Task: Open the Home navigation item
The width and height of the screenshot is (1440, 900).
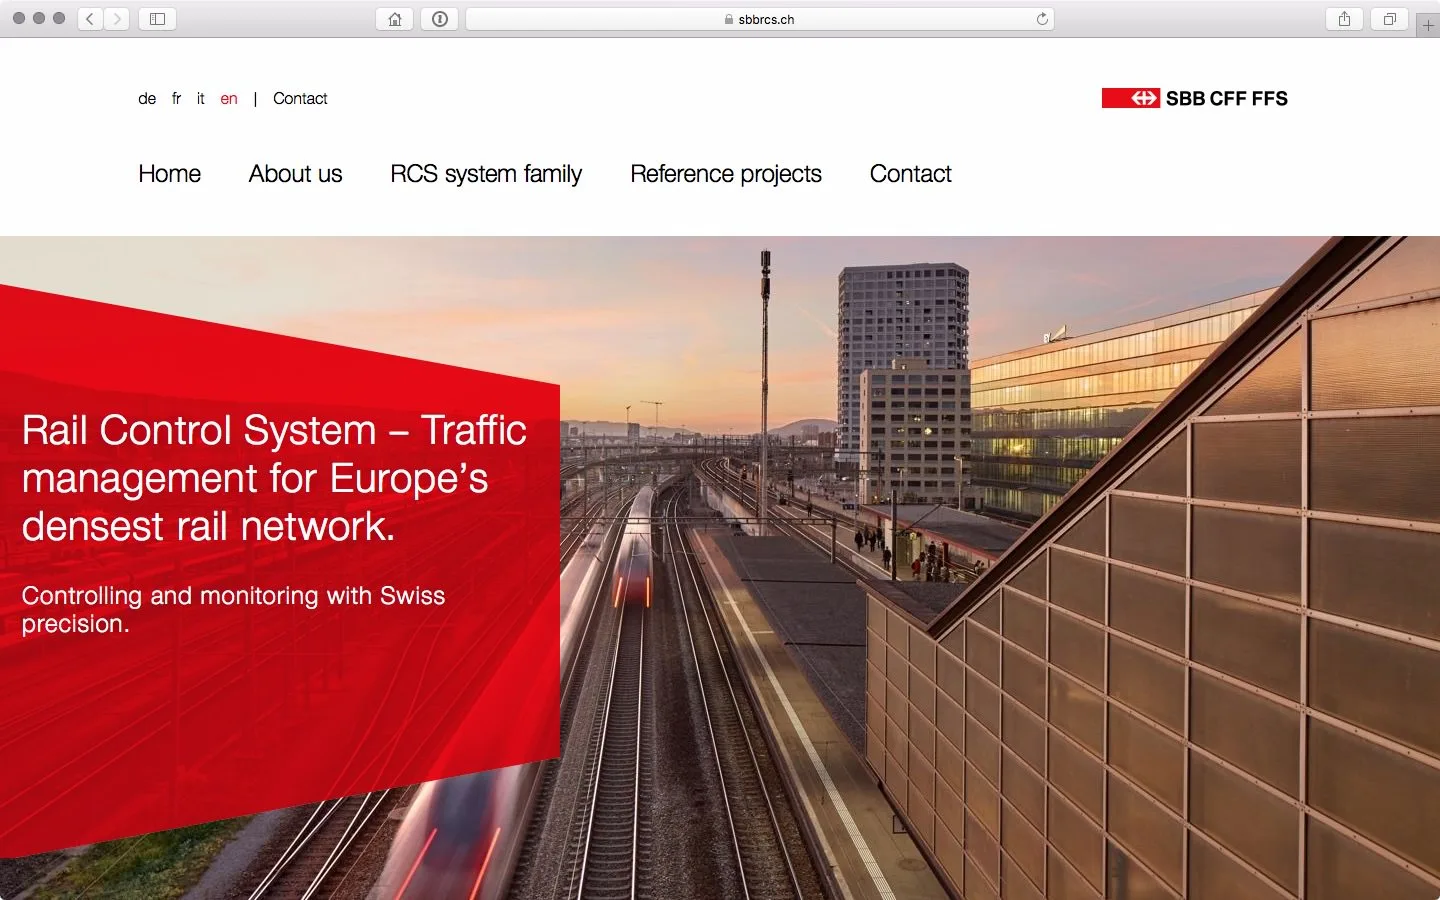Action: [169, 174]
